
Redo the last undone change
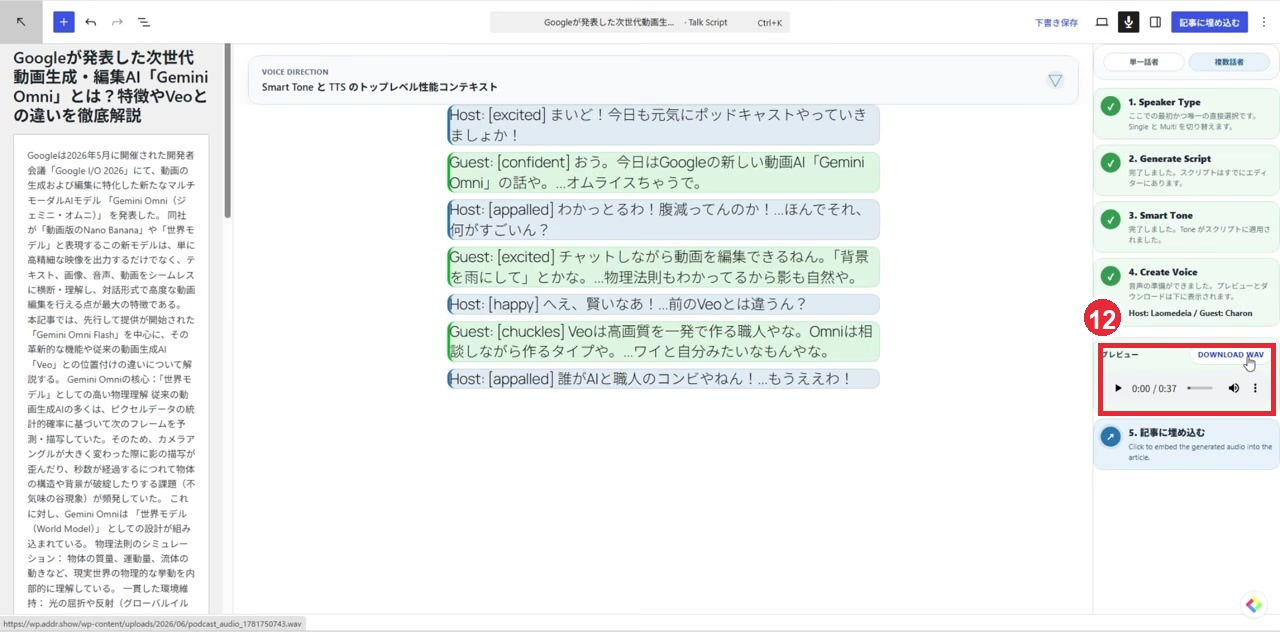[117, 22]
